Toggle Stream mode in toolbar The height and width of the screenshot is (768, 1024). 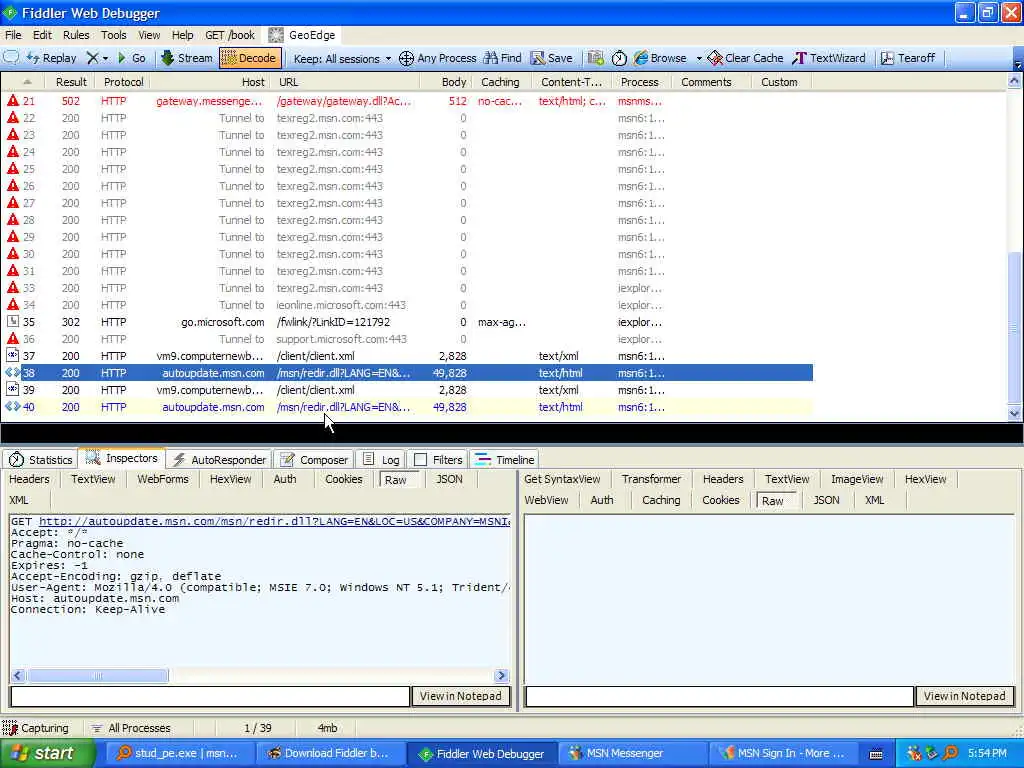pos(187,58)
